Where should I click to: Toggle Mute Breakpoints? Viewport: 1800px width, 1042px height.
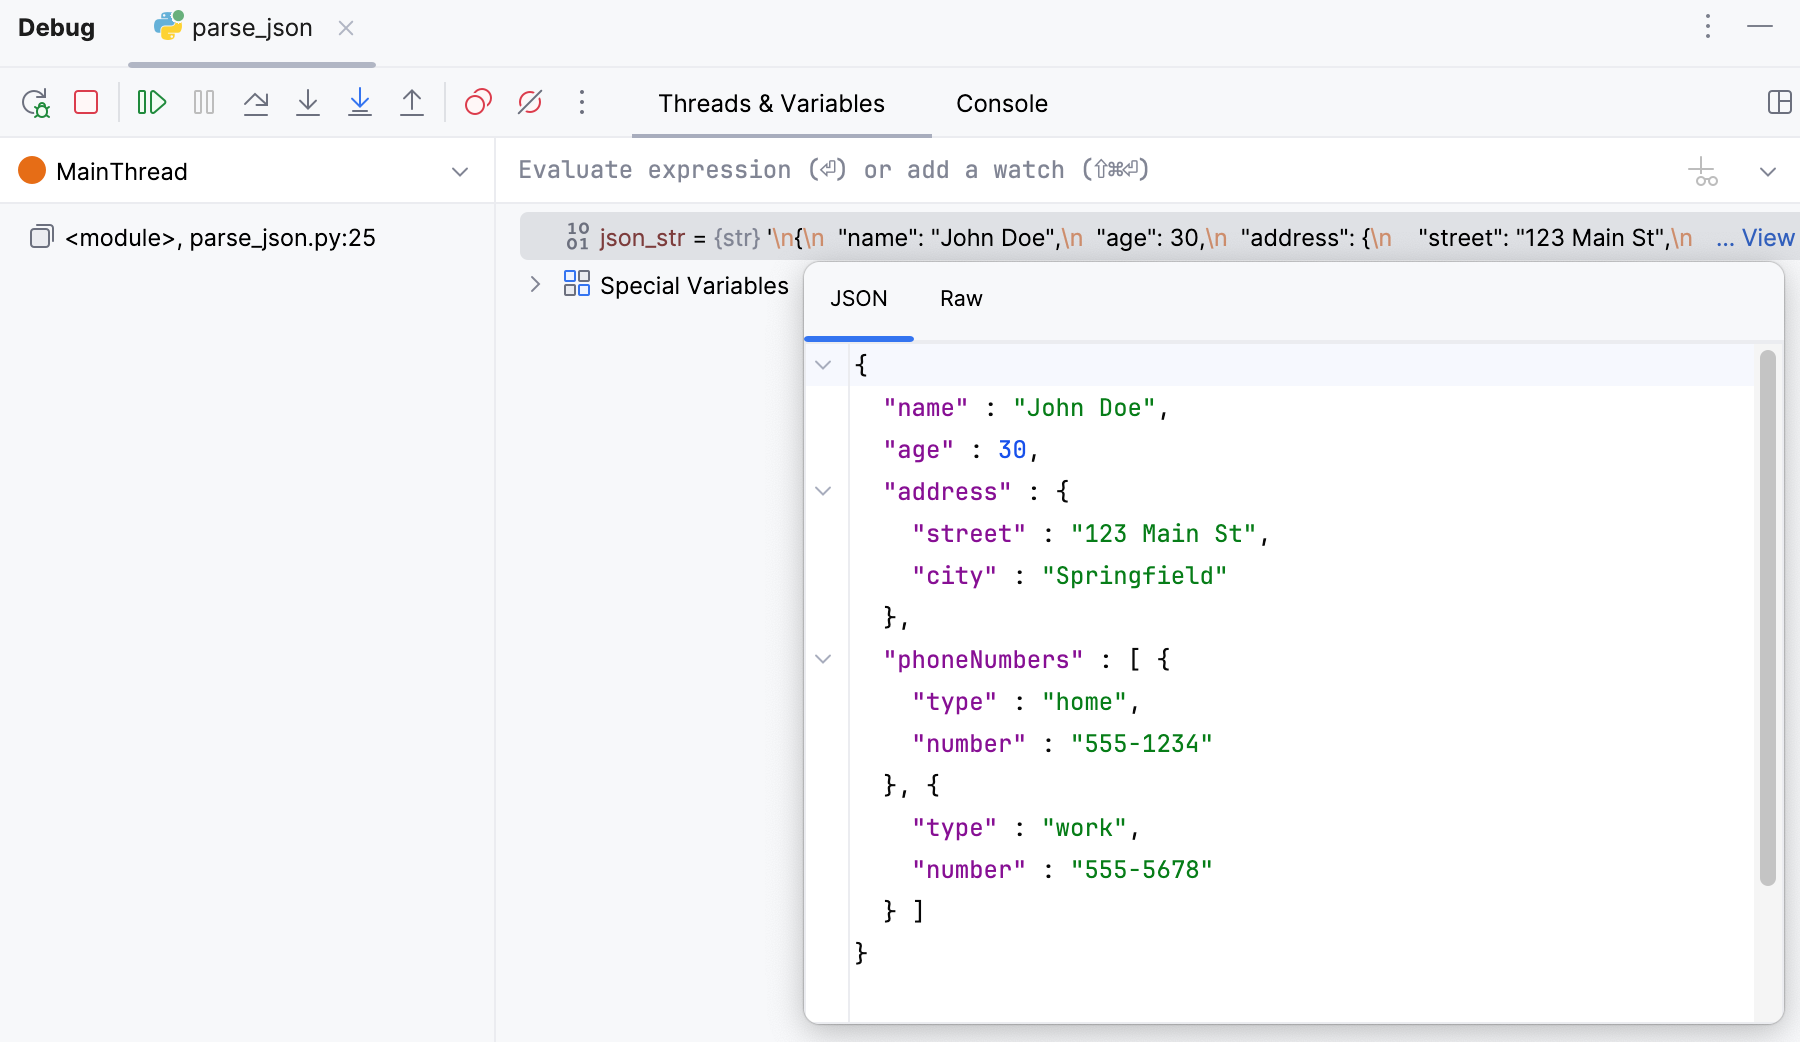tap(530, 102)
